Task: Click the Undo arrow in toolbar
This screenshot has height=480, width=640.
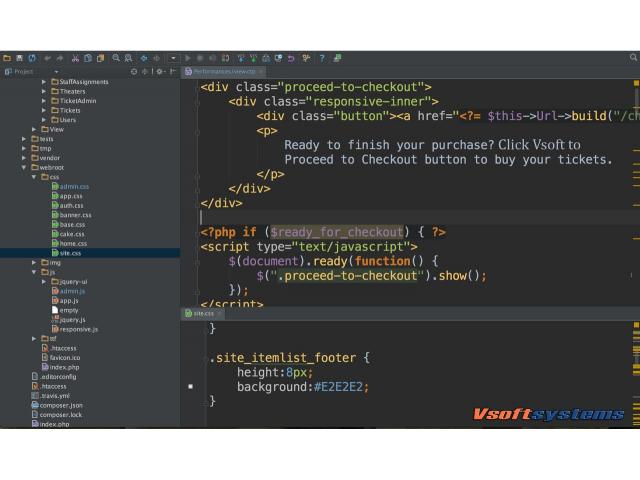Action: click(47, 59)
